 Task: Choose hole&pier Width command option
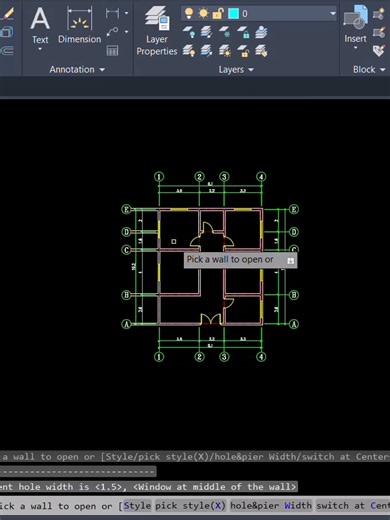[x=271, y=506]
